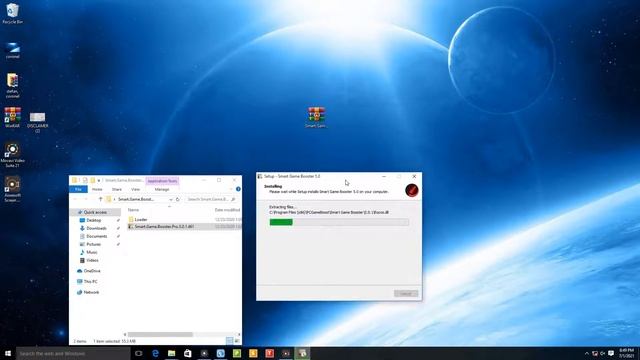Open the Share ribbon tab in Explorer

pyautogui.click(x=117, y=189)
